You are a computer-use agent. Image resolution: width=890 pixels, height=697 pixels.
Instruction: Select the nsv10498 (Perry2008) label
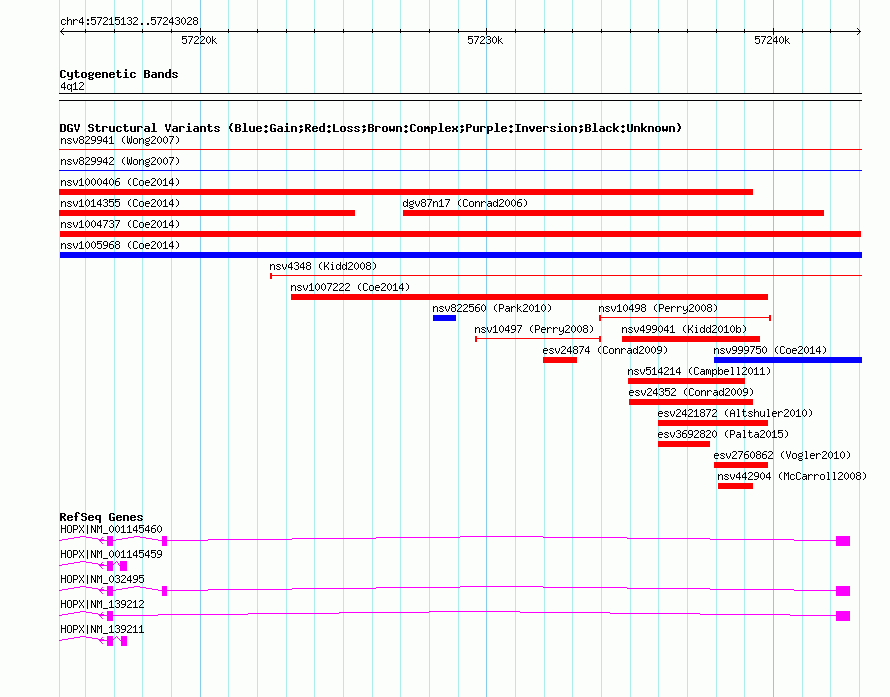[658, 308]
